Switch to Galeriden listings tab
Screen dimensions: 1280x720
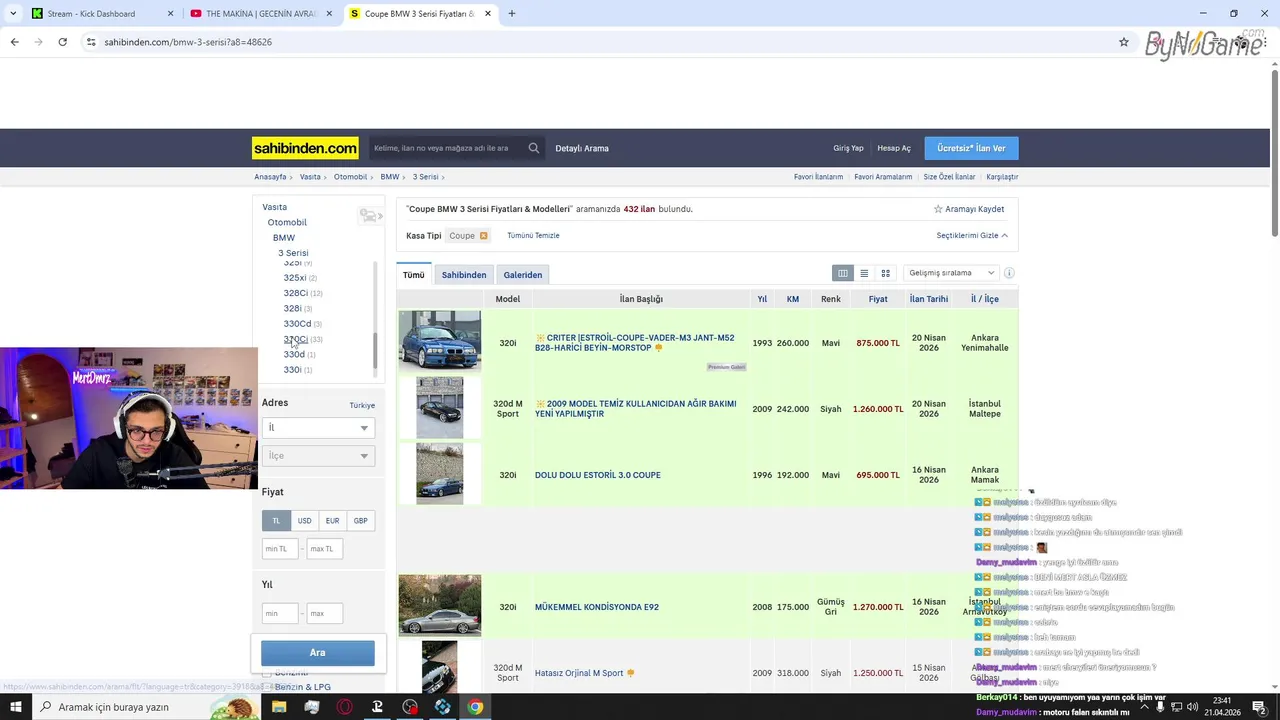523,275
